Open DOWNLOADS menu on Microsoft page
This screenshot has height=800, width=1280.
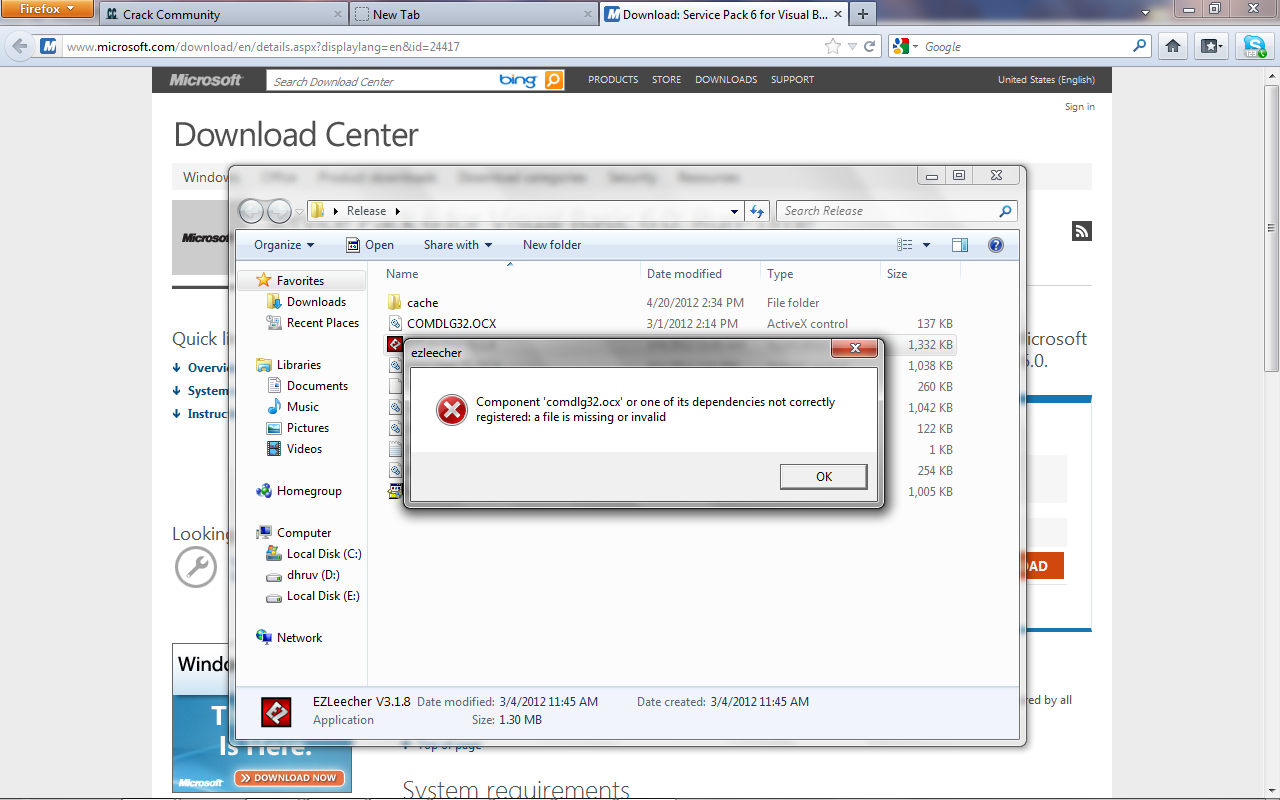(x=726, y=80)
